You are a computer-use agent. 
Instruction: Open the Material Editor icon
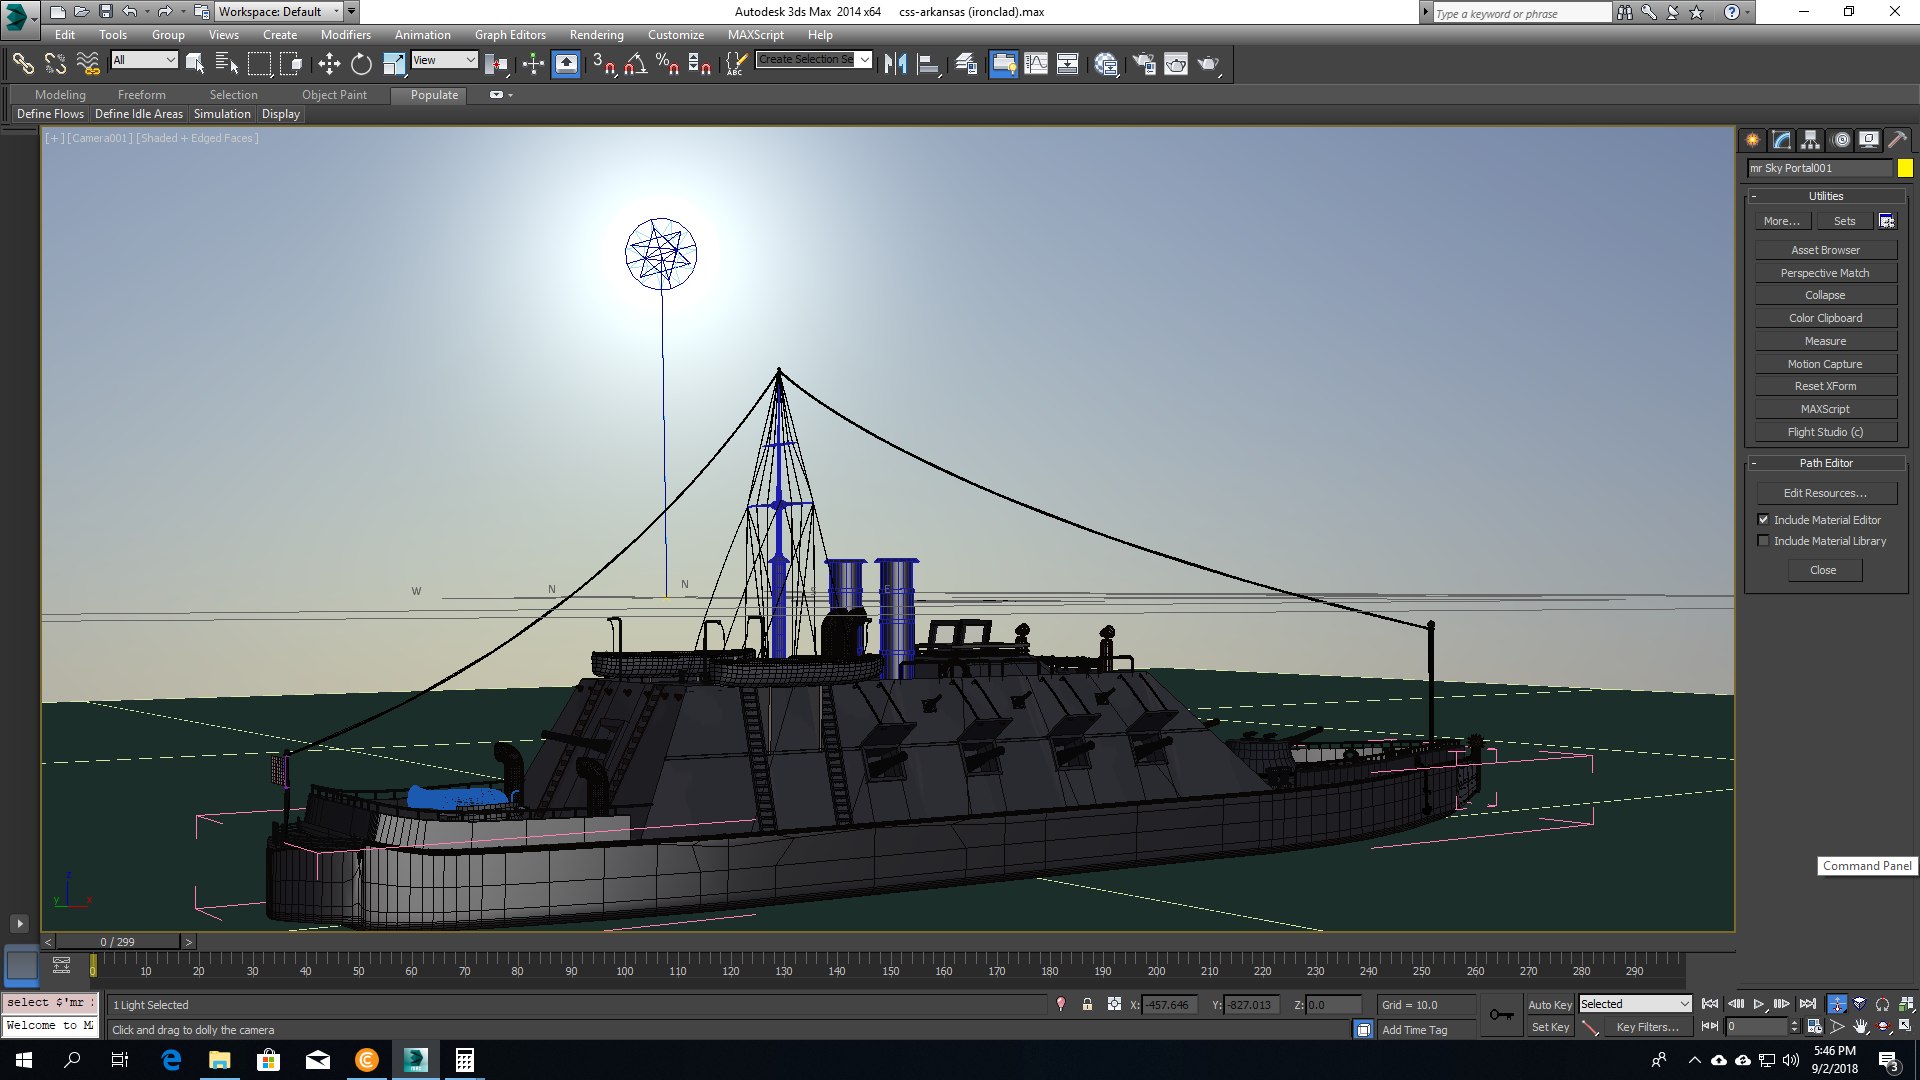1106,64
